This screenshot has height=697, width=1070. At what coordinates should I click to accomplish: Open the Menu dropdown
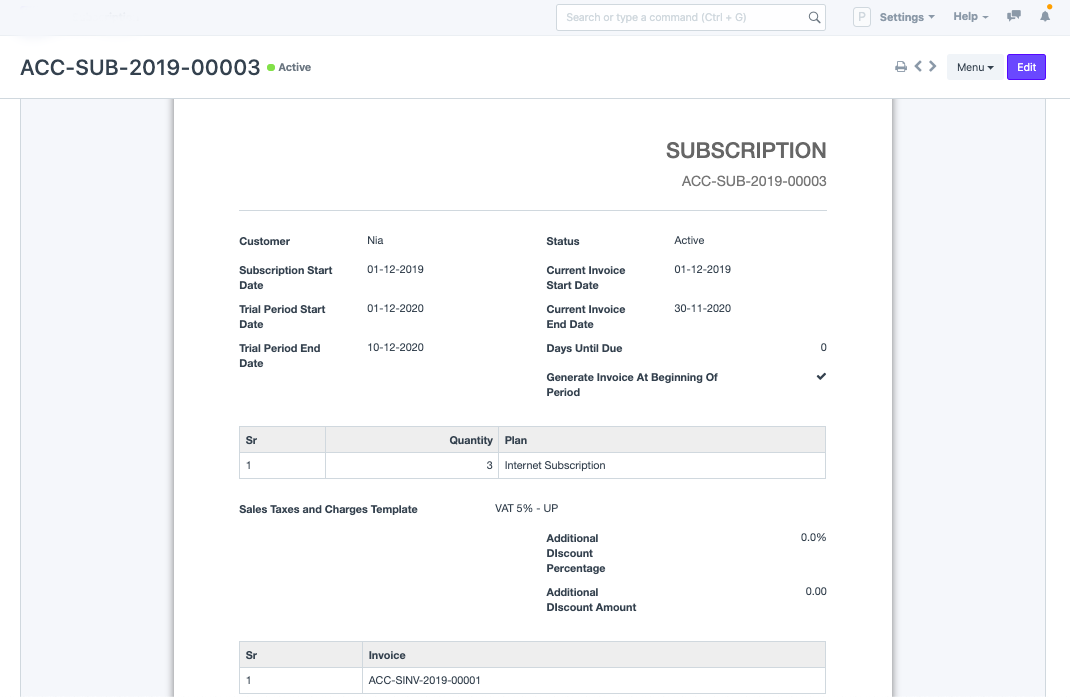point(974,67)
